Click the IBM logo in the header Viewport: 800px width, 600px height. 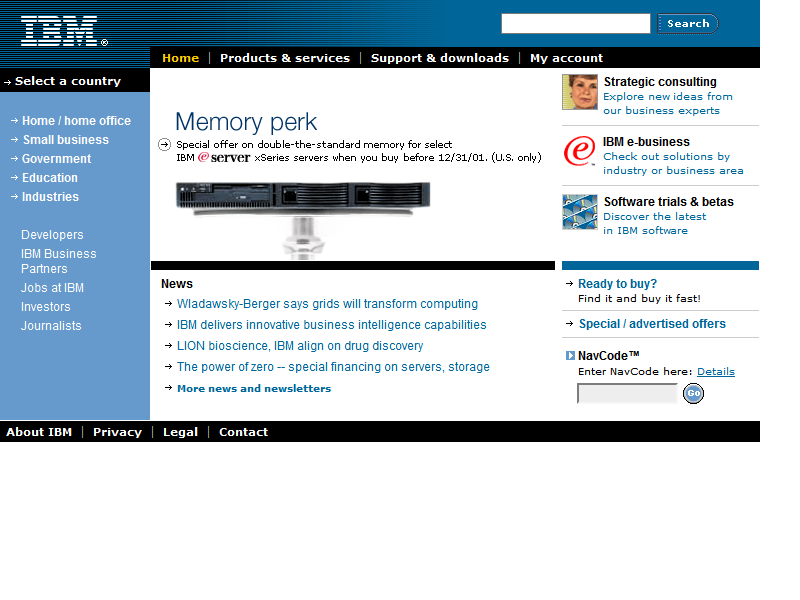64,31
